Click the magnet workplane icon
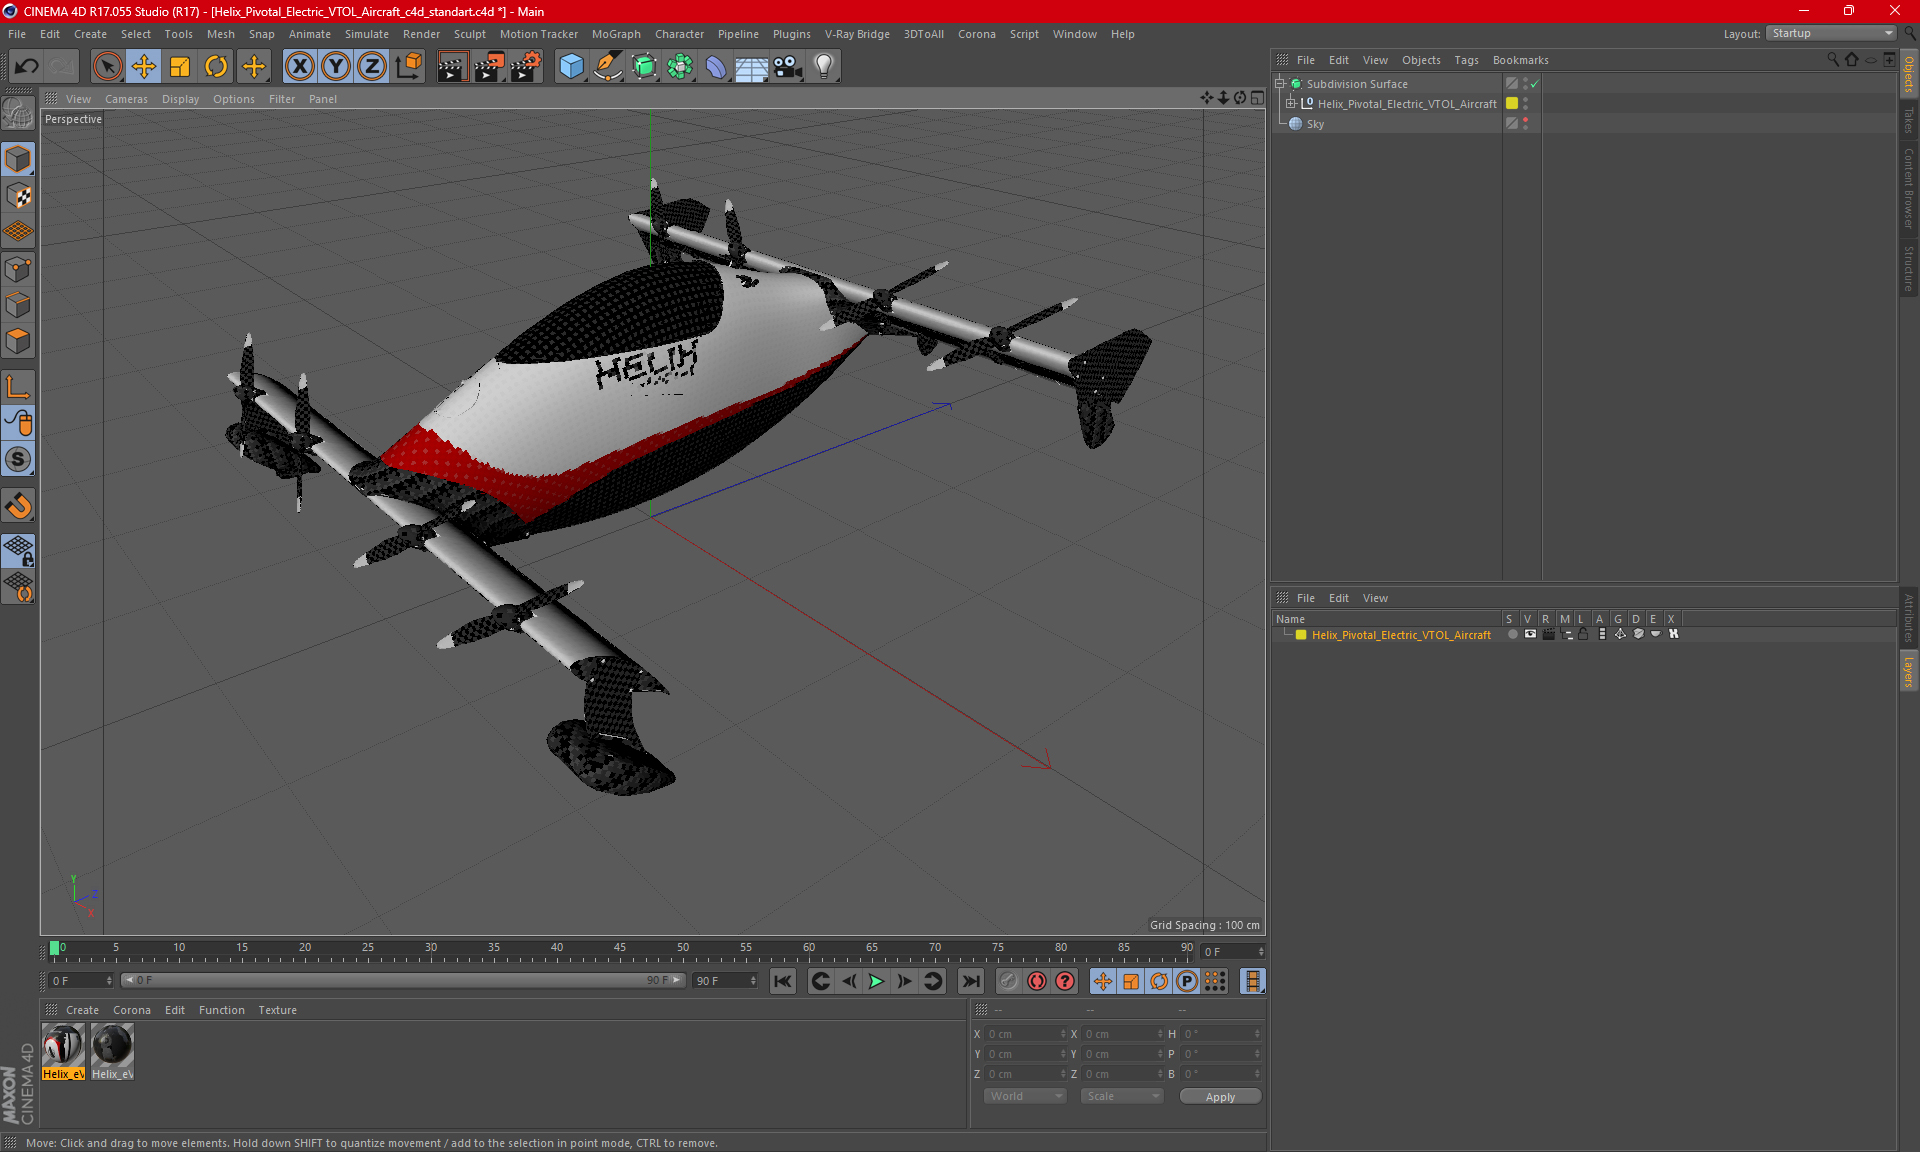This screenshot has height=1152, width=1920. pos(18,506)
